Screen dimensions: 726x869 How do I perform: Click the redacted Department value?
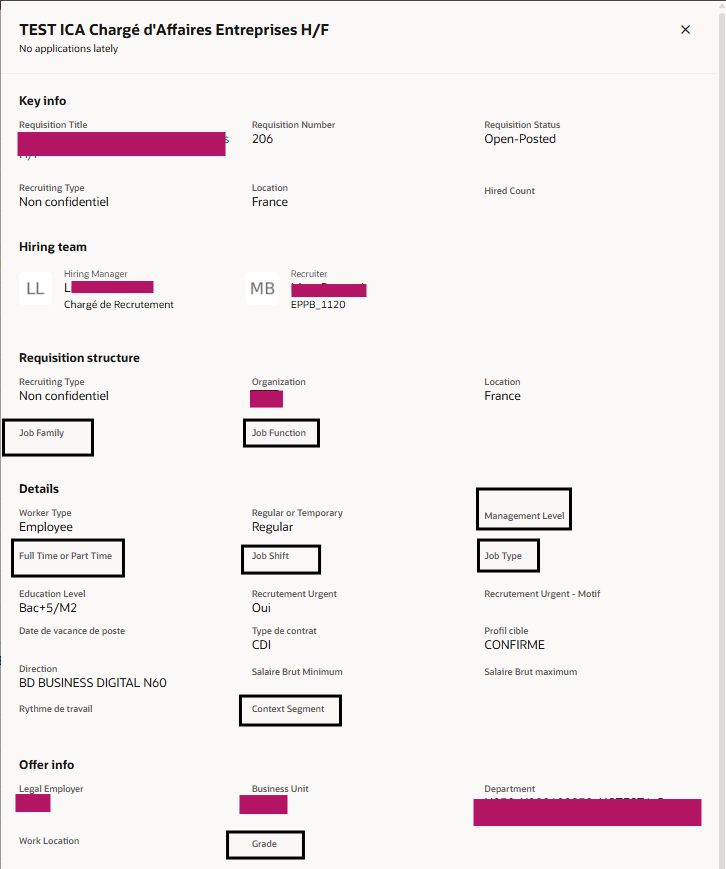tap(587, 812)
